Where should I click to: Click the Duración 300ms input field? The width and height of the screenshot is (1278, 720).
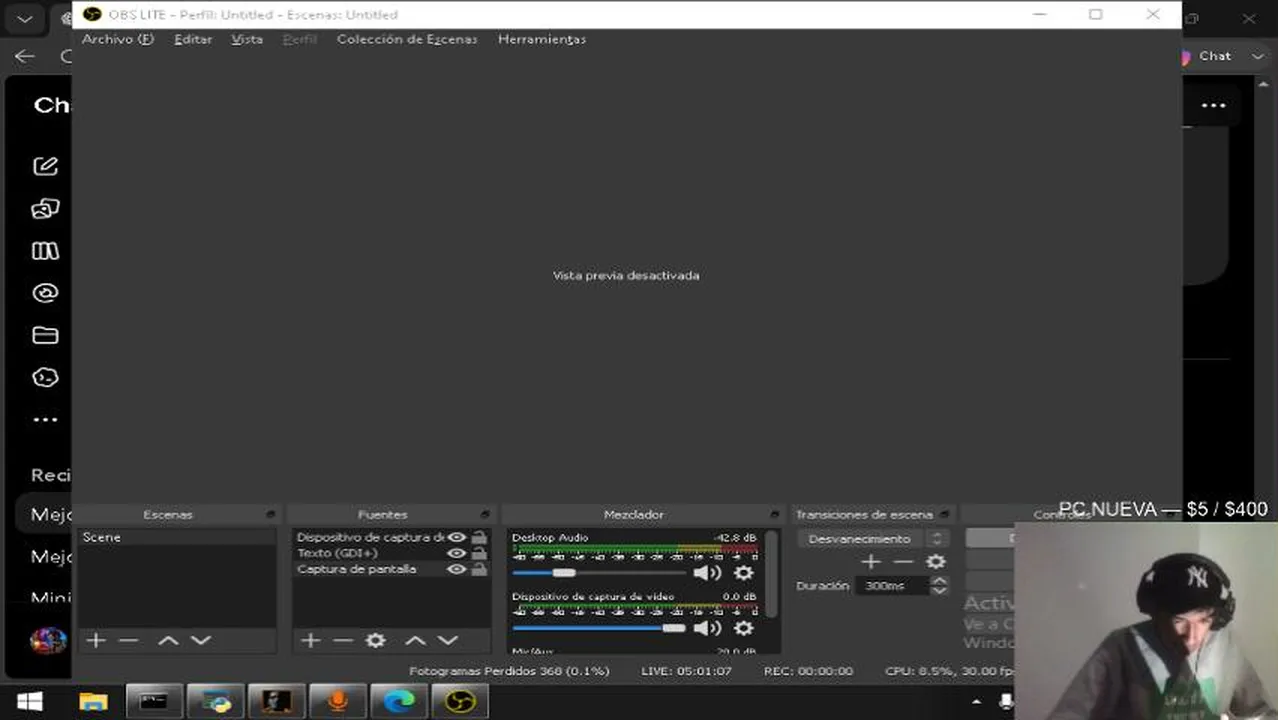click(x=891, y=586)
